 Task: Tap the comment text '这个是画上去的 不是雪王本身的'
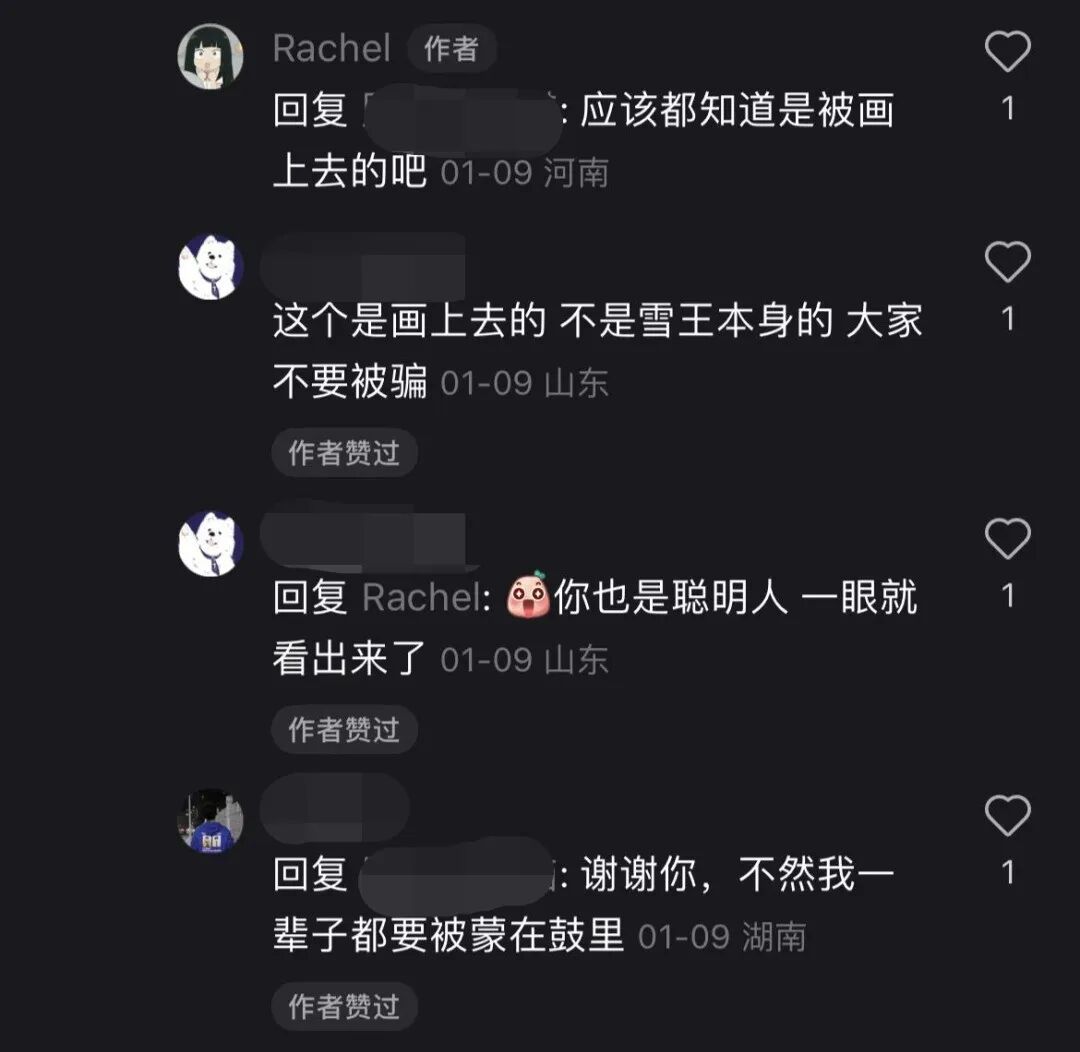click(x=552, y=321)
